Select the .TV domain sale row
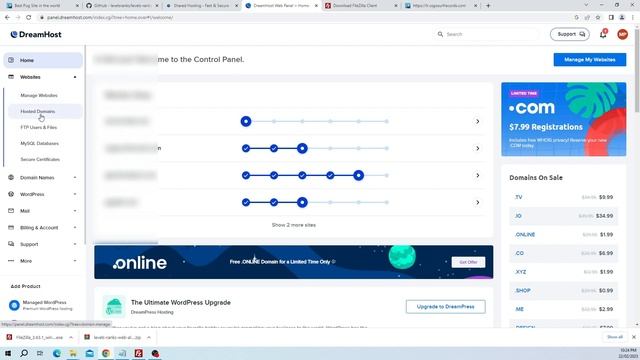The width and height of the screenshot is (640, 360). tap(564, 197)
